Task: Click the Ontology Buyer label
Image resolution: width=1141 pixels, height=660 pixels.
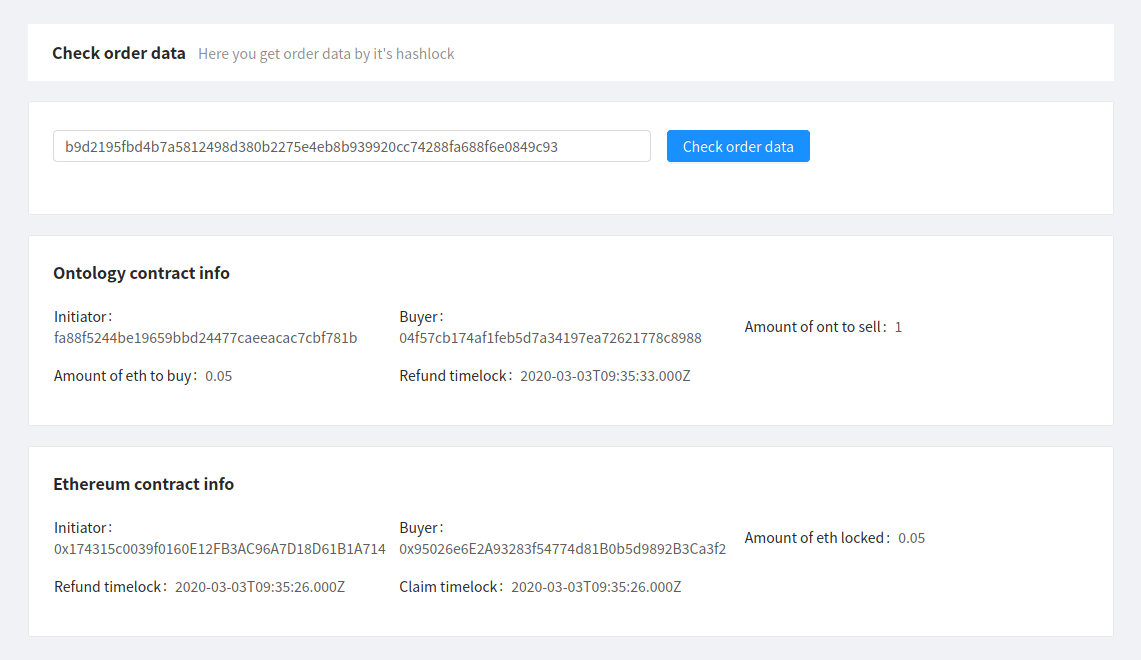Action: tap(421, 317)
